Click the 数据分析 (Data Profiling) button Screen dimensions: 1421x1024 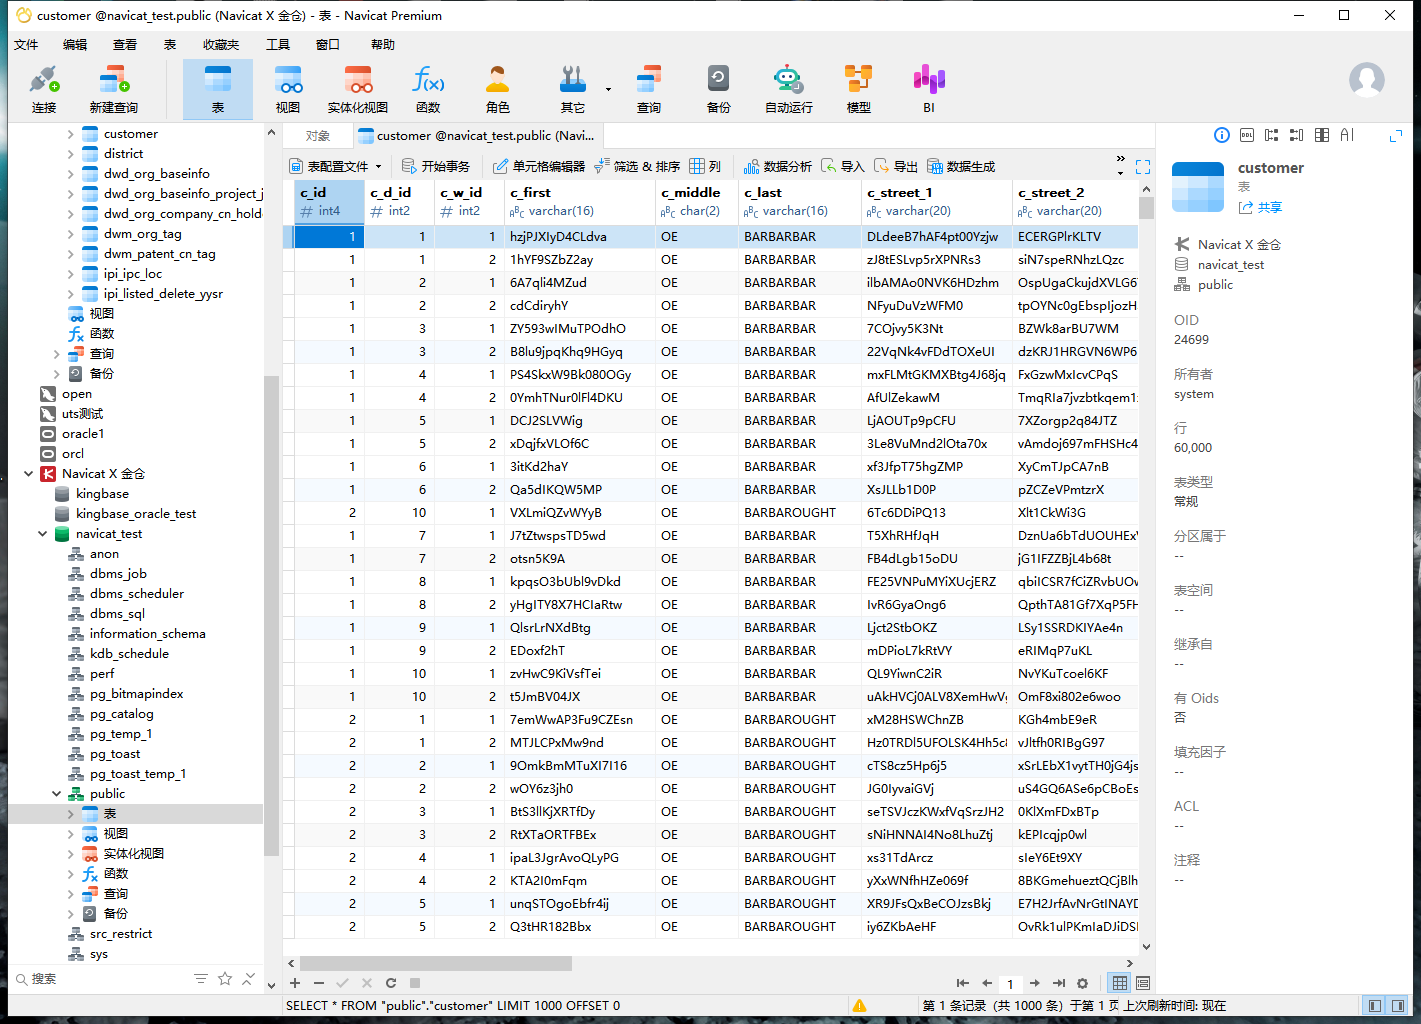click(778, 166)
